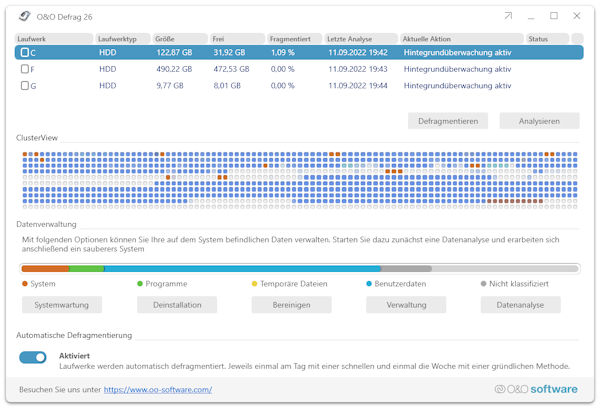Start the Datenanalyse
This screenshot has width=600, height=408.
click(x=520, y=305)
